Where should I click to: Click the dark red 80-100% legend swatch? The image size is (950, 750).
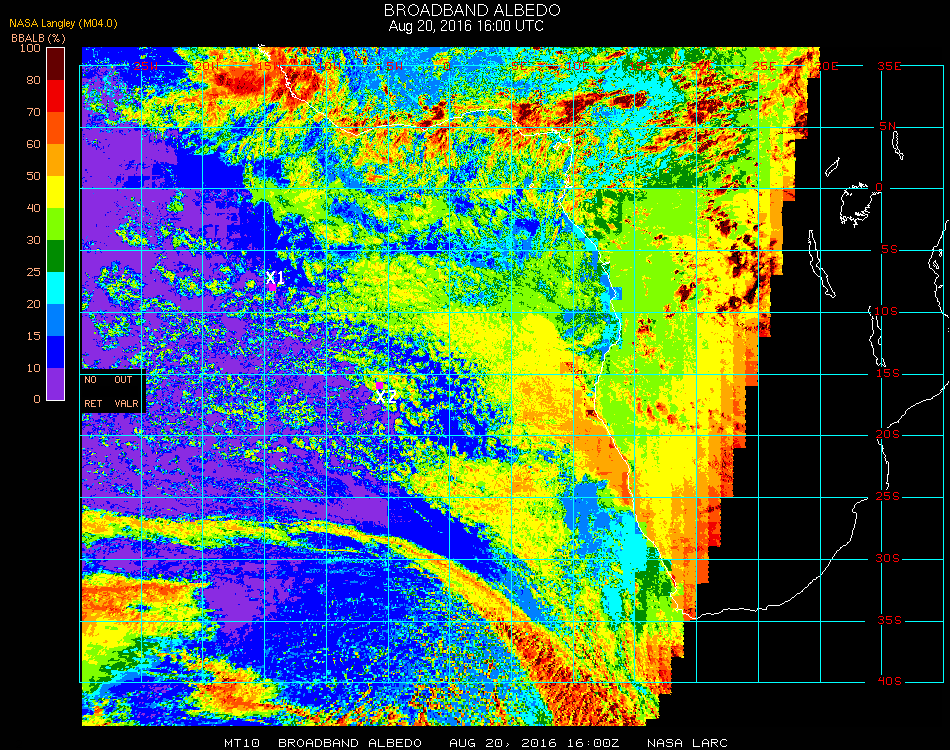click(55, 64)
